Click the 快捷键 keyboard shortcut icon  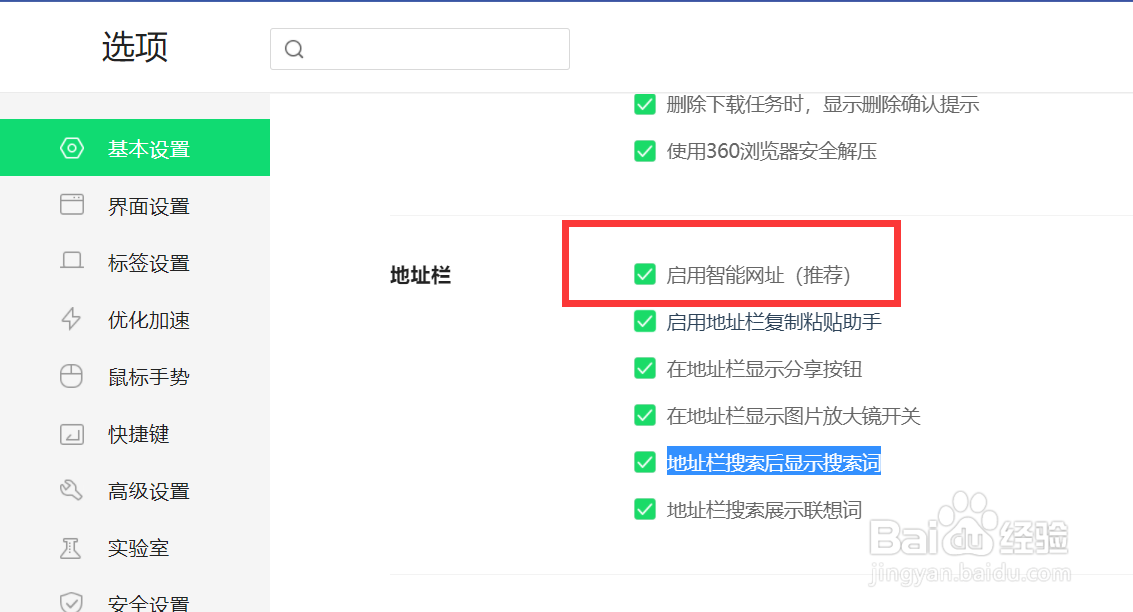pyautogui.click(x=71, y=433)
